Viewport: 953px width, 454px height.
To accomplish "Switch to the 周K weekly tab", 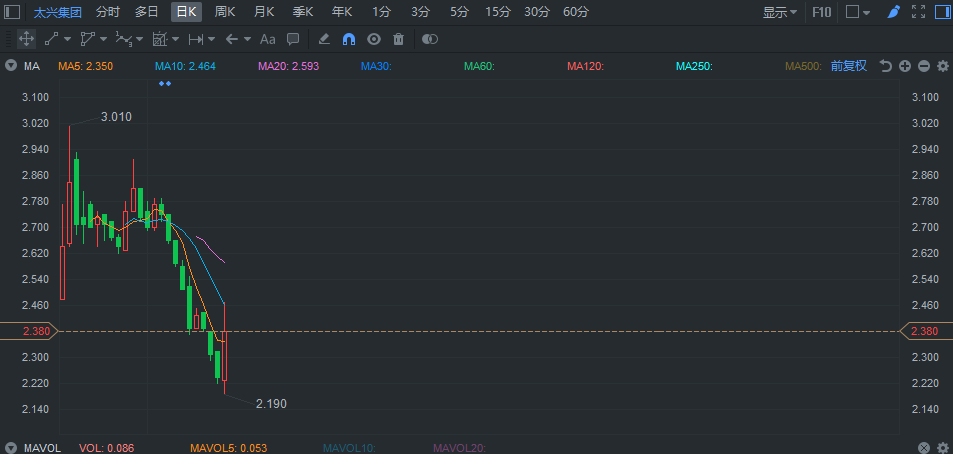I will click(x=225, y=12).
